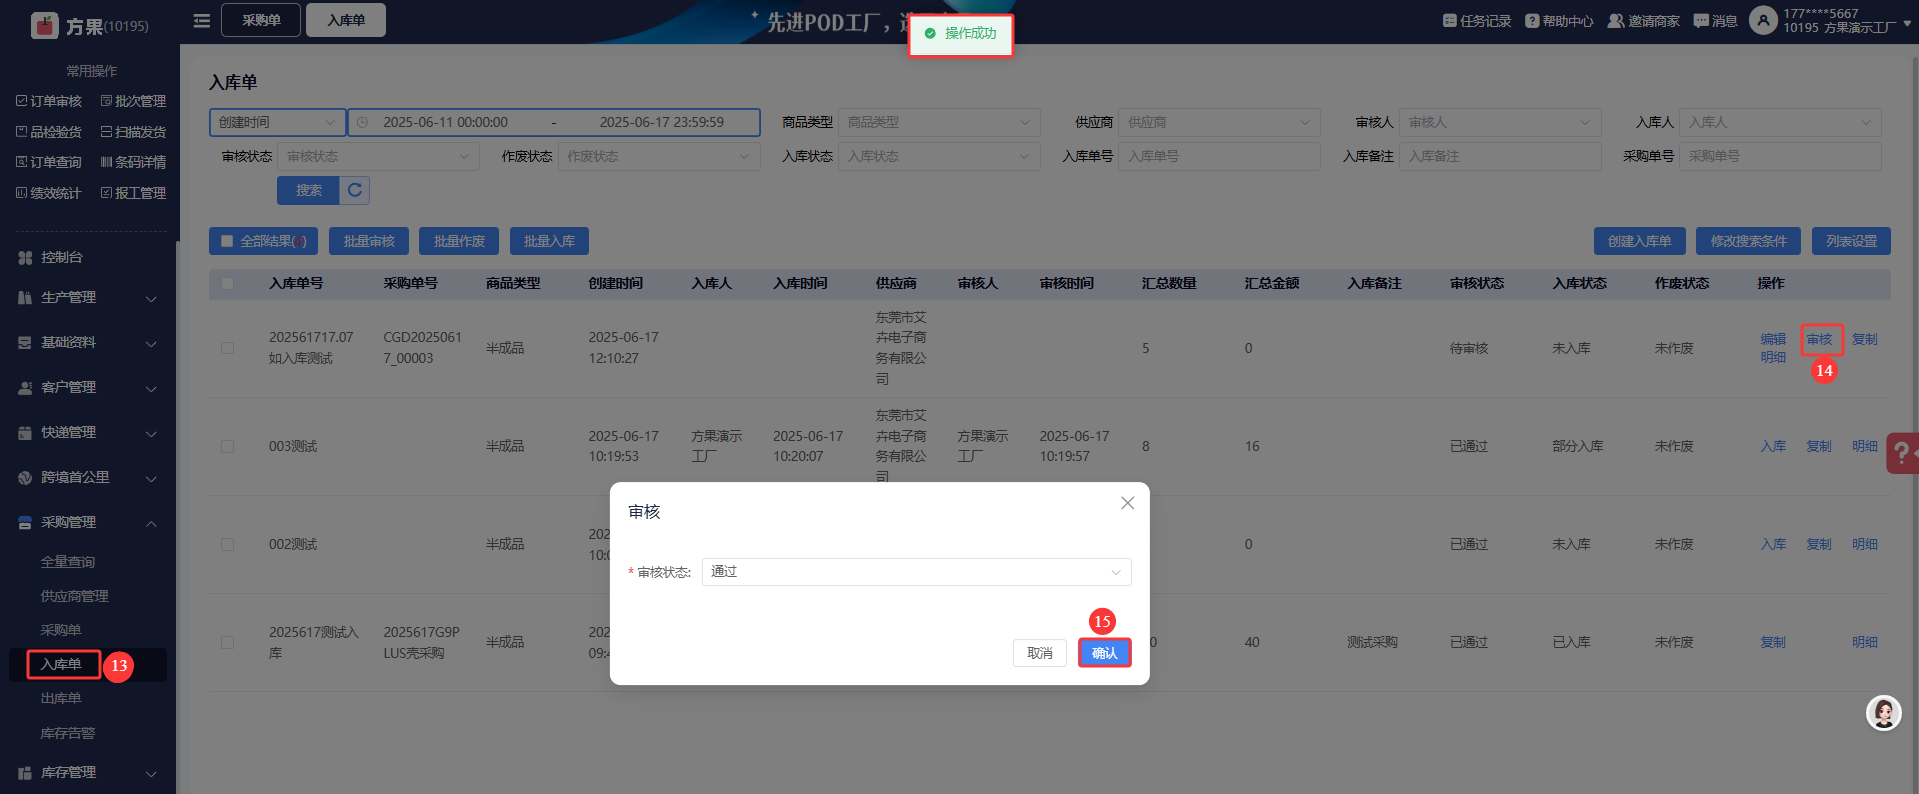
Task: Toggle the select-all checkbox in table header
Action: 227,284
